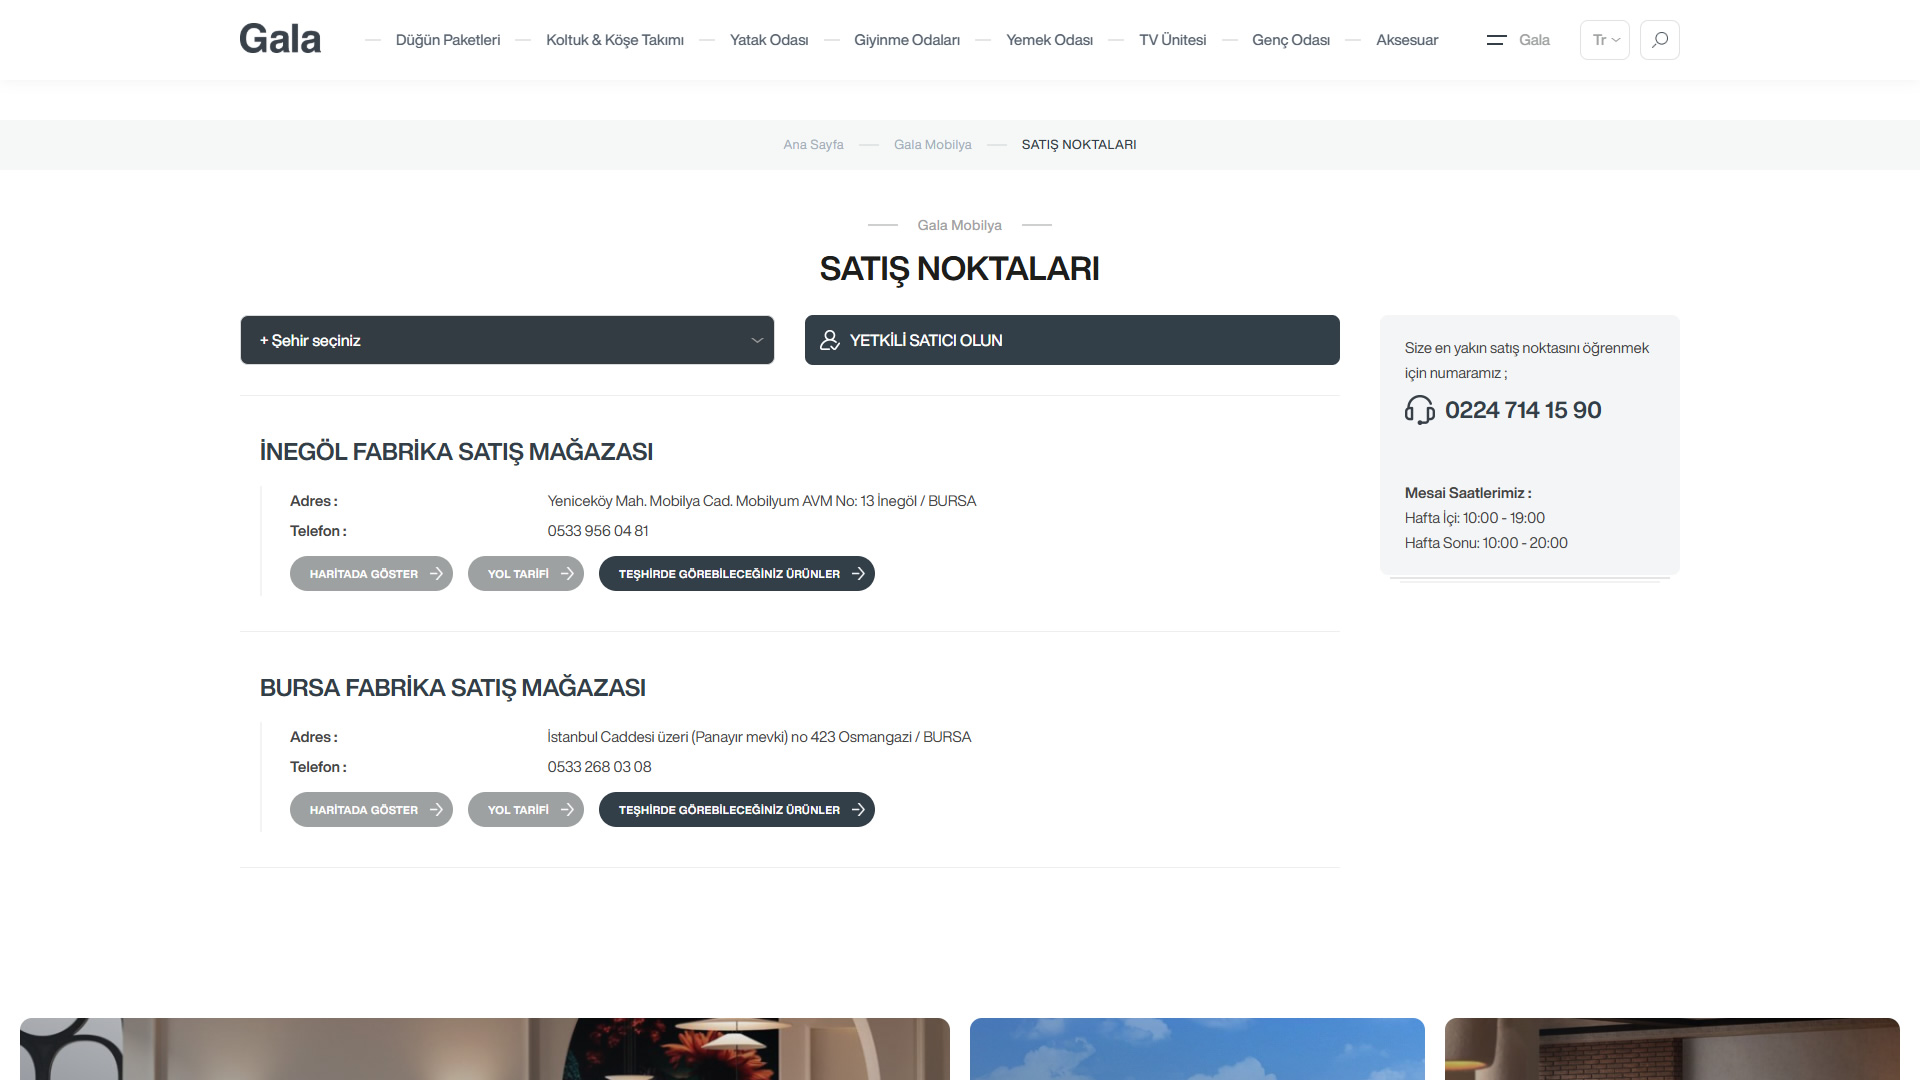Click the chevron of the city selector

(757, 340)
